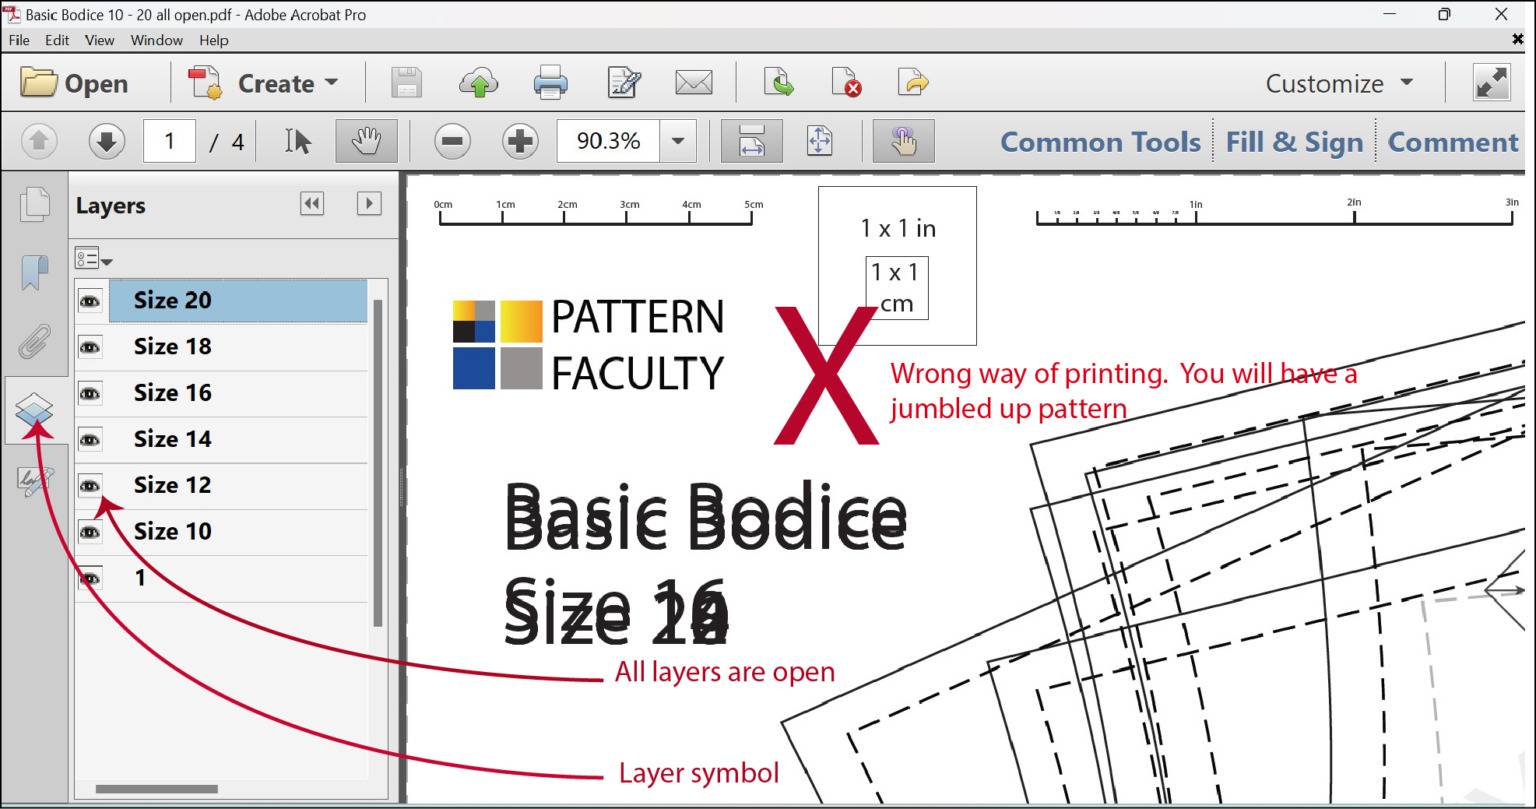The width and height of the screenshot is (1536, 809).
Task: Open the zoom percentage dropdown arrow
Action: point(678,142)
